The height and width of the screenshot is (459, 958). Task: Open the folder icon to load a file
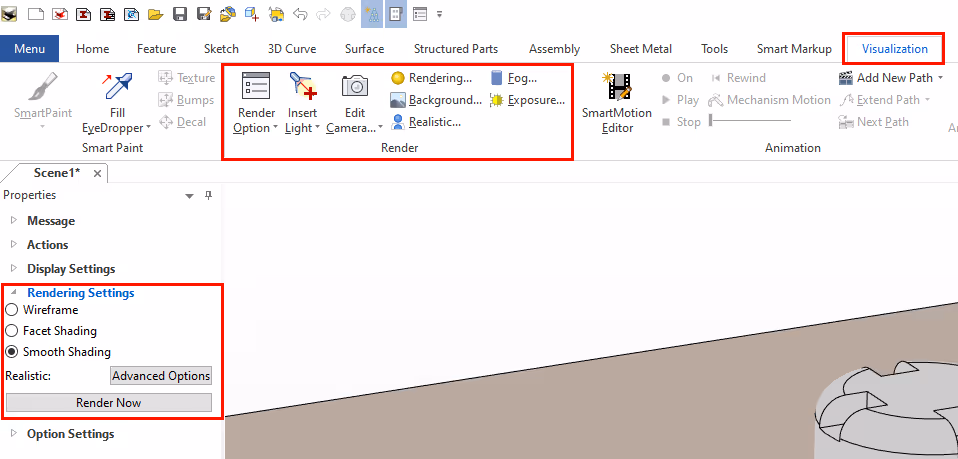click(x=156, y=13)
